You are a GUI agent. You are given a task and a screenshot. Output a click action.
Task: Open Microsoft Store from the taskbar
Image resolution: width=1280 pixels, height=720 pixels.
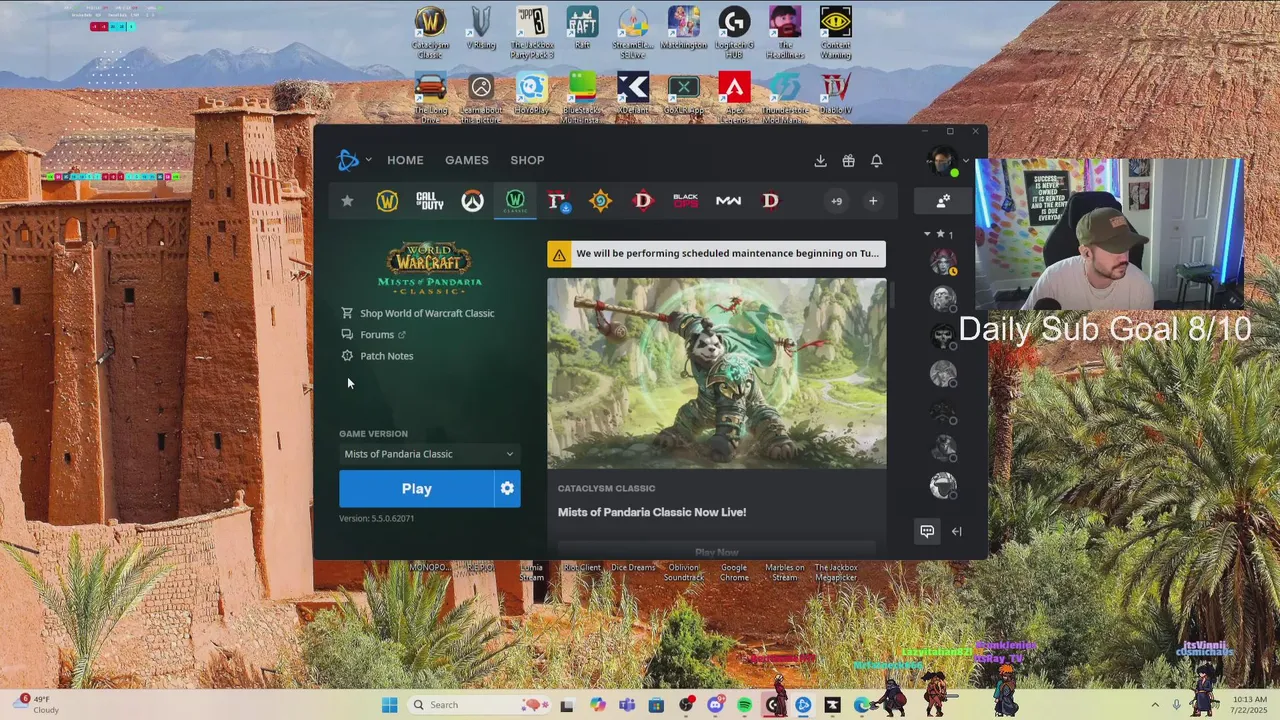pos(656,705)
